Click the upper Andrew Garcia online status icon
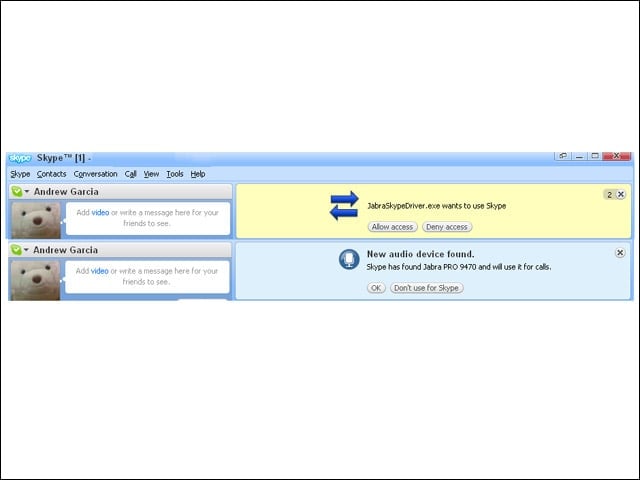The height and width of the screenshot is (480, 640). 16,191
